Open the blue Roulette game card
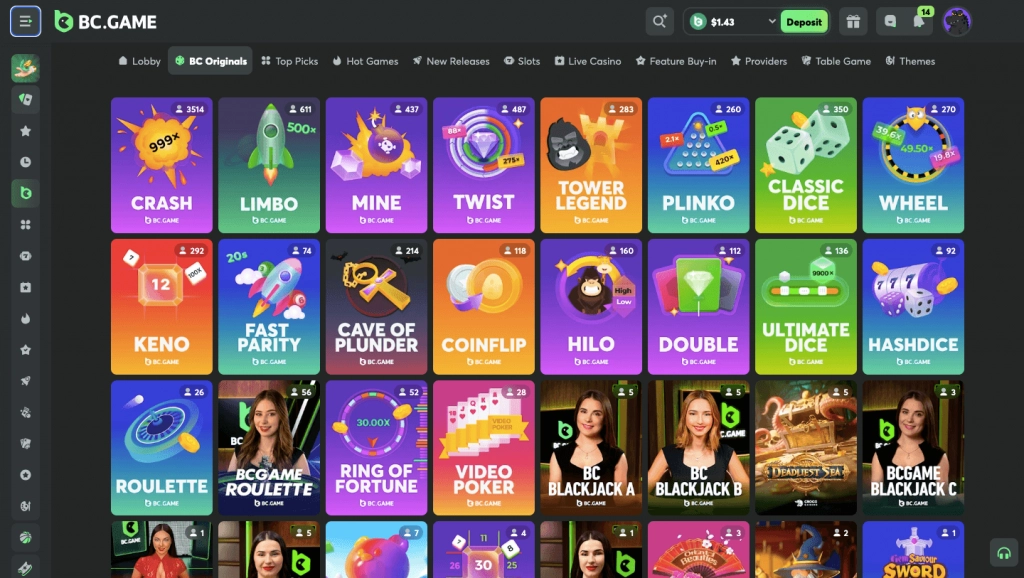Screen dimensions: 1024x578 (x=162, y=448)
